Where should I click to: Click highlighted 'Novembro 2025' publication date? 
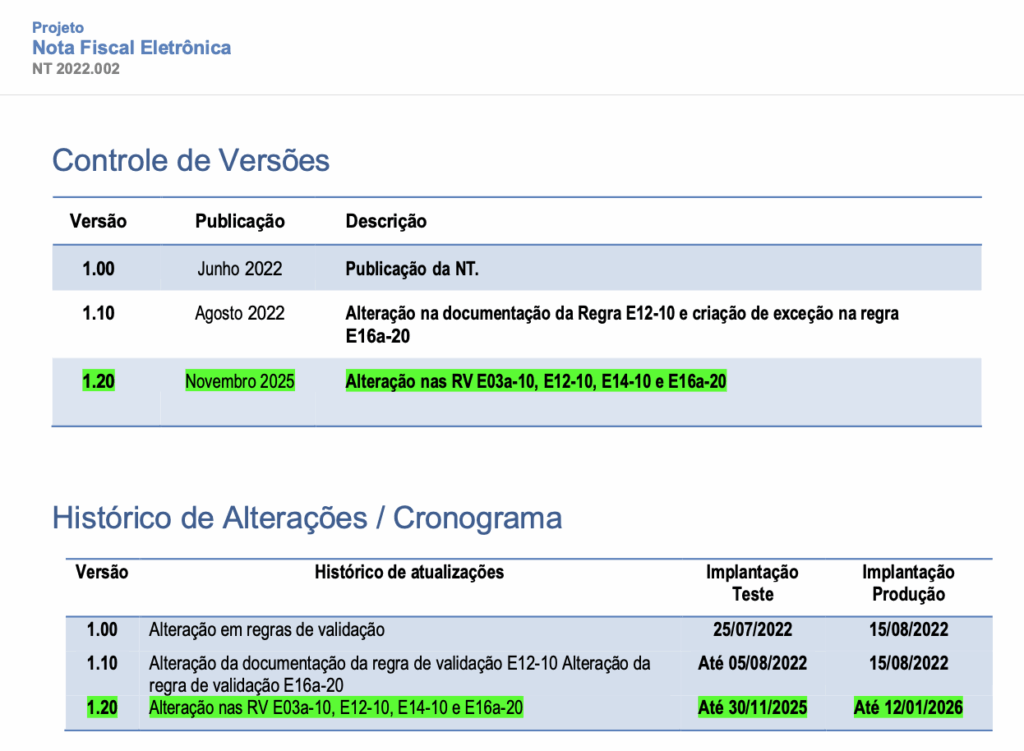point(240,381)
